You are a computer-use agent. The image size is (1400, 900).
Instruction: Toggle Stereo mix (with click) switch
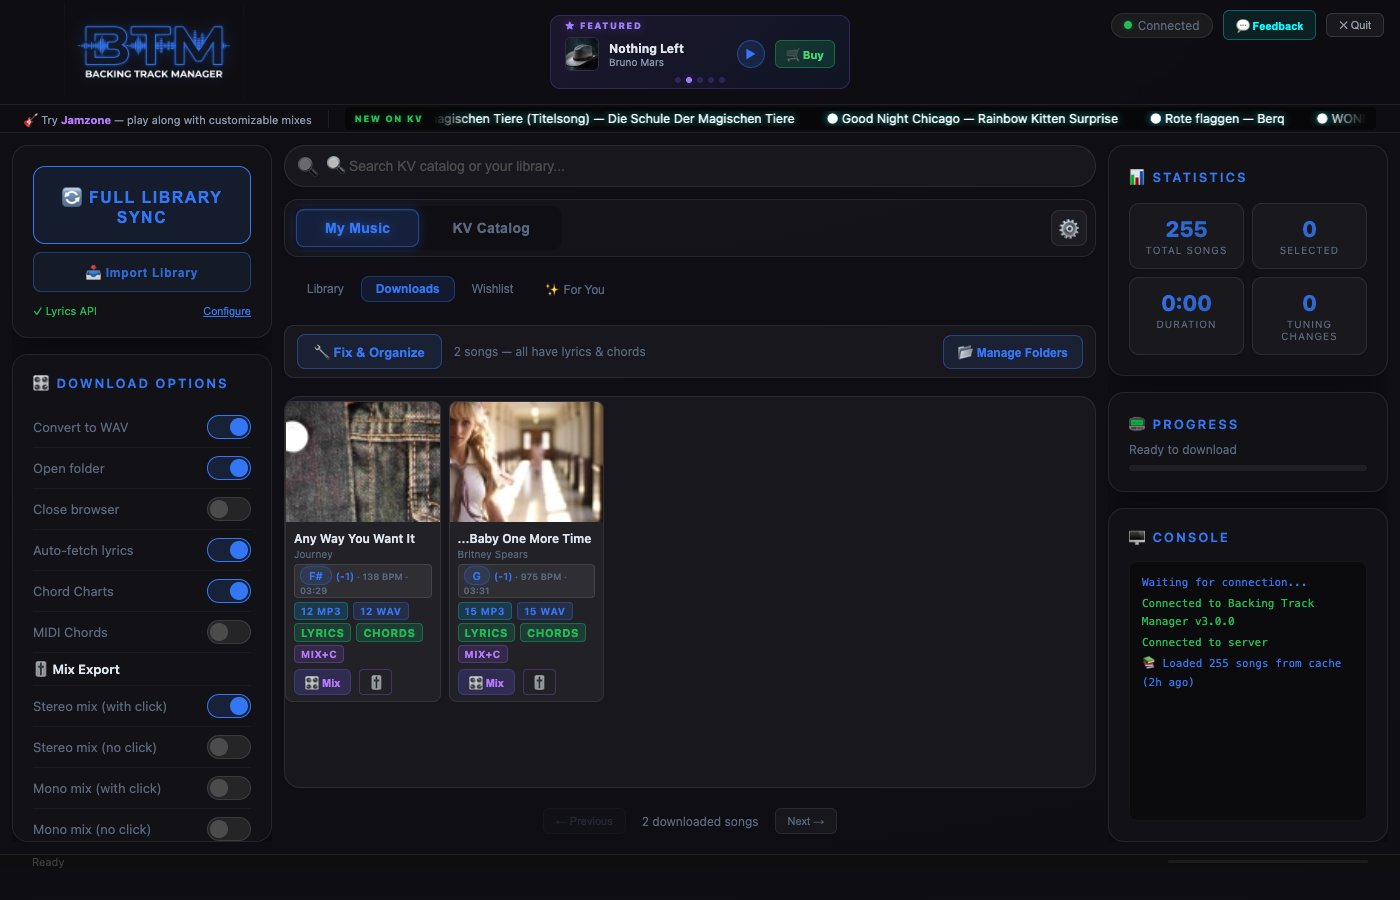pos(229,706)
